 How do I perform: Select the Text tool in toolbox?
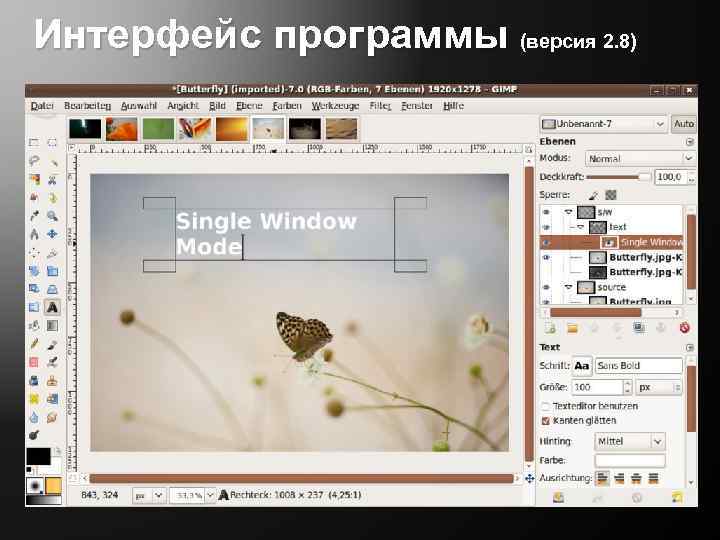52,307
